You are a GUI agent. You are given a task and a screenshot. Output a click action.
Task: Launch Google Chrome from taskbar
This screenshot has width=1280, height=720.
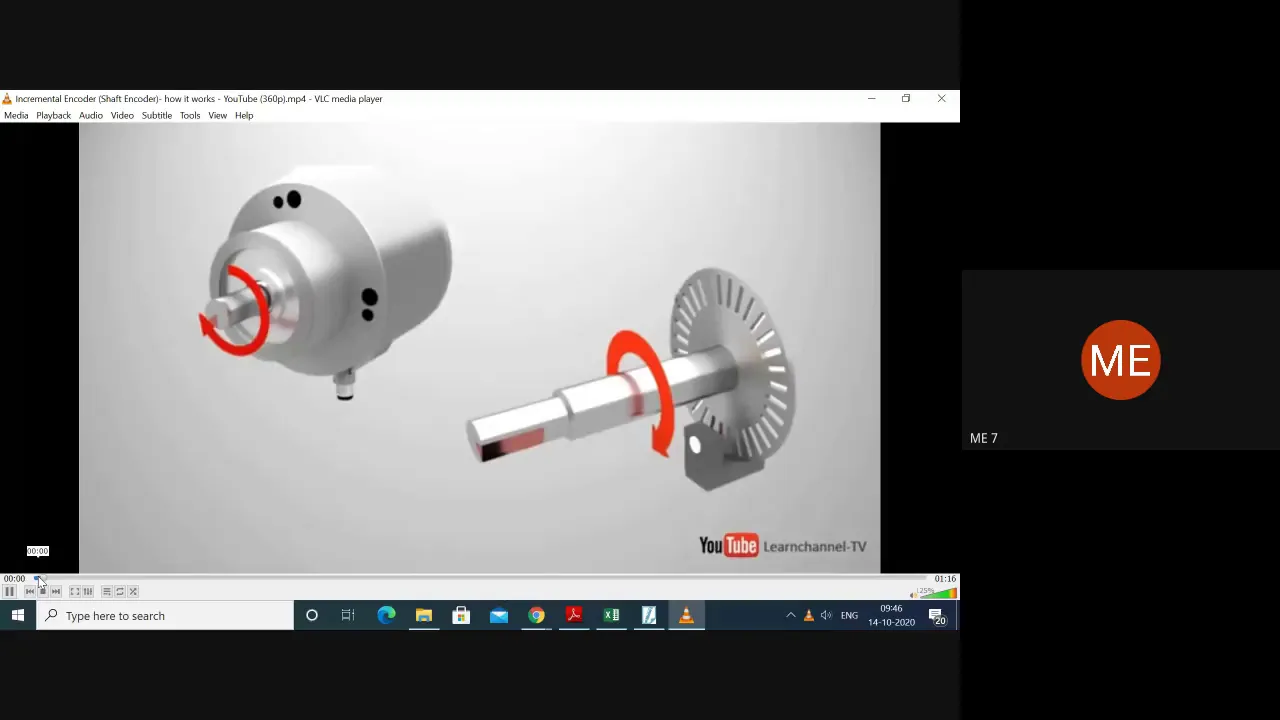point(537,616)
